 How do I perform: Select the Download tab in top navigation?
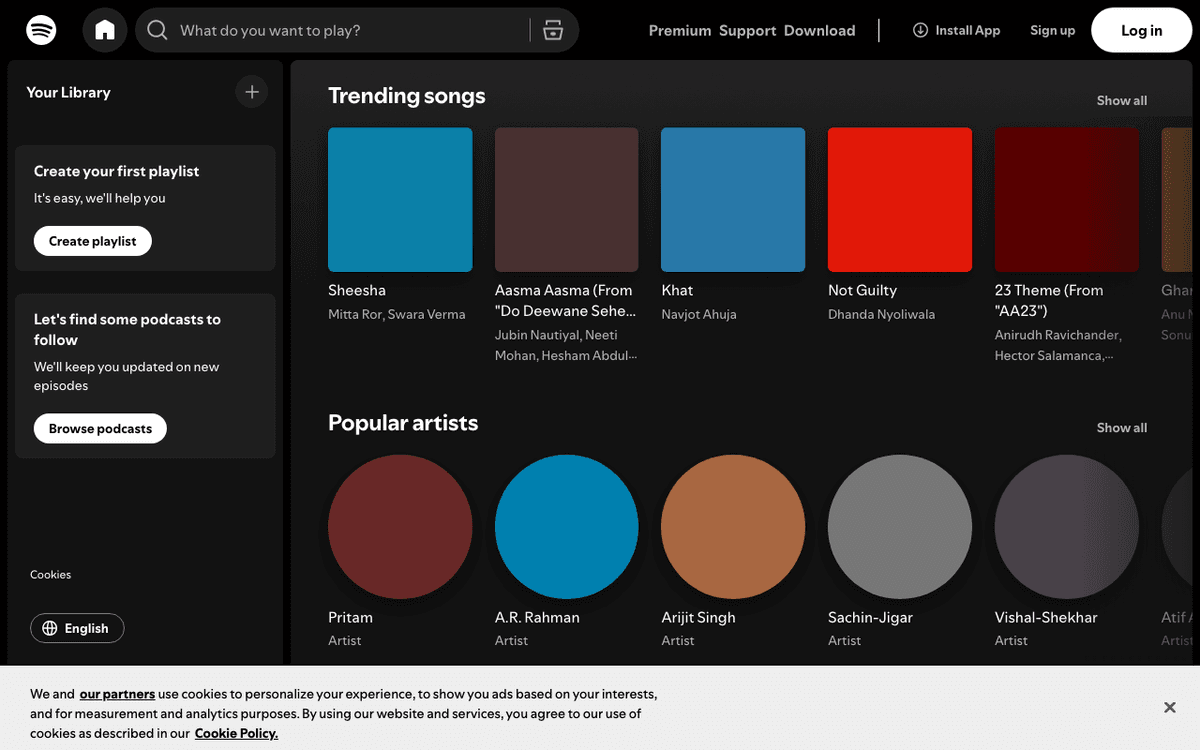819,30
